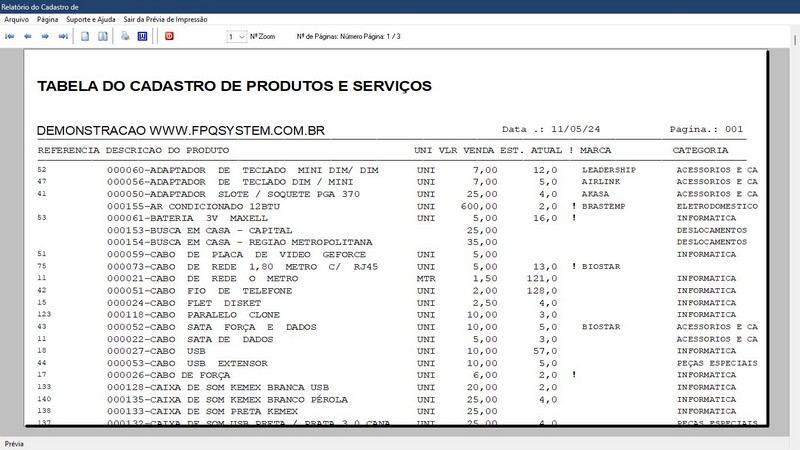Open the Página menu
This screenshot has width=800, height=450.
[x=47, y=19]
